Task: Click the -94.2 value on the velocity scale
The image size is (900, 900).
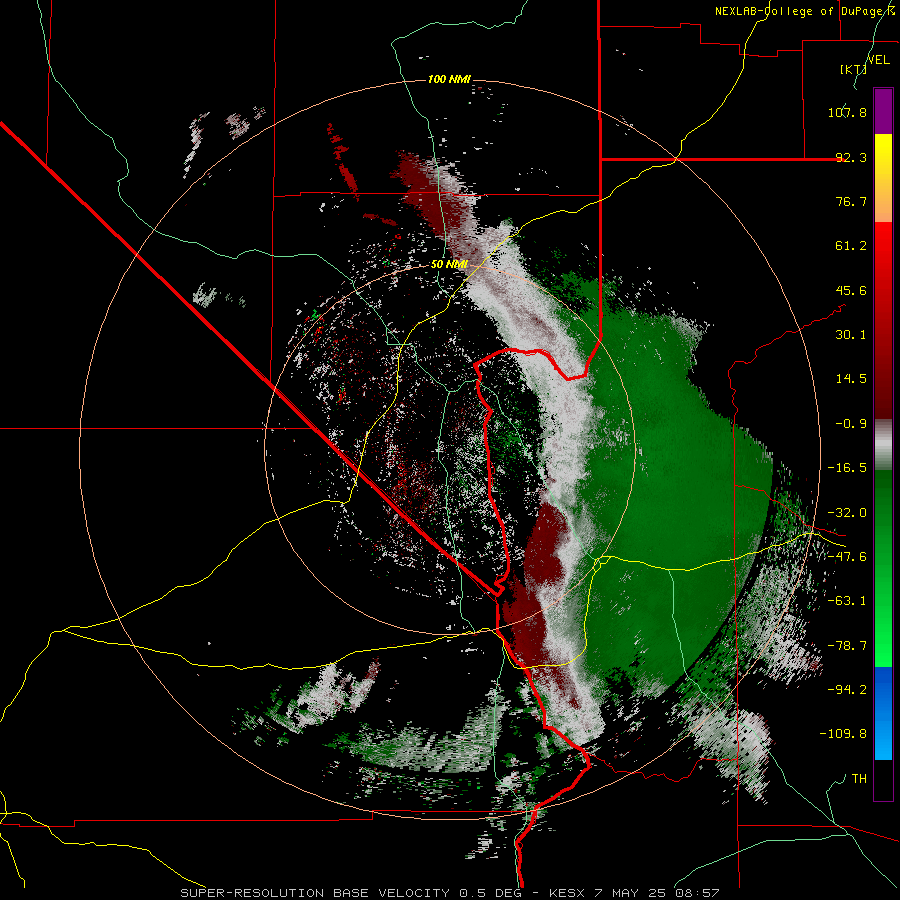Action: [x=847, y=690]
